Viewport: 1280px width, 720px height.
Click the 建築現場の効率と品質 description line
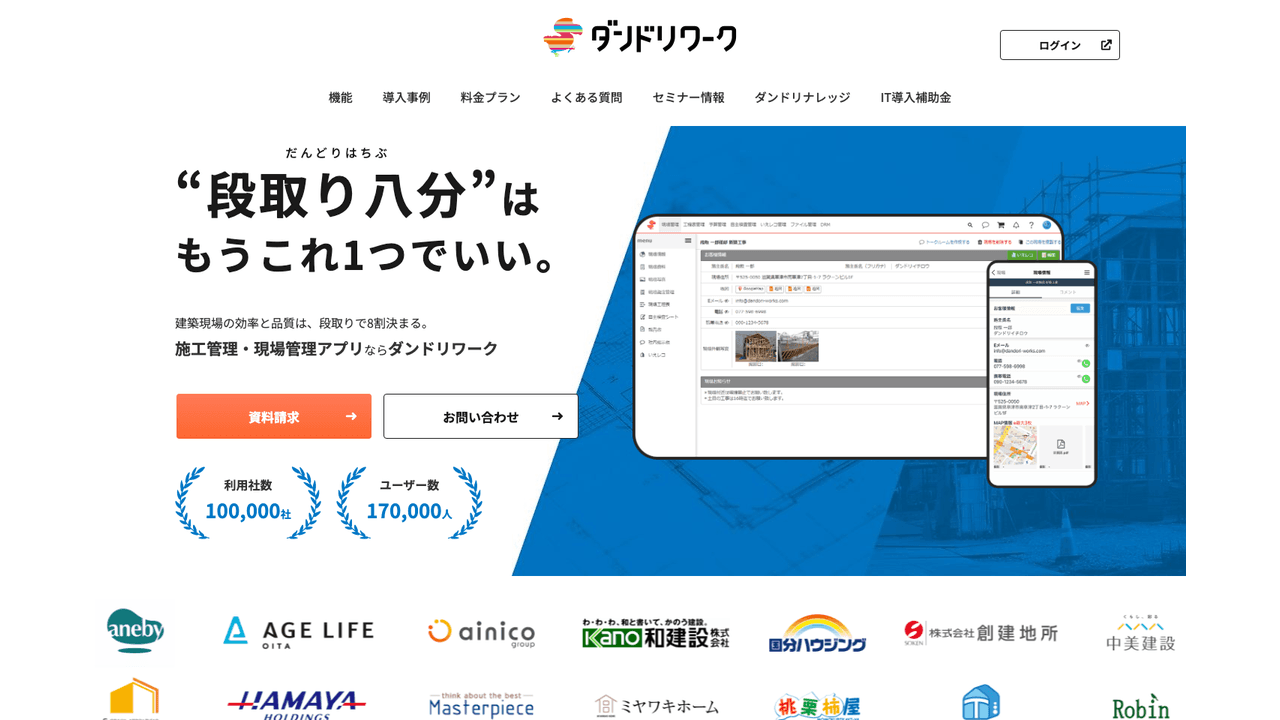point(303,323)
